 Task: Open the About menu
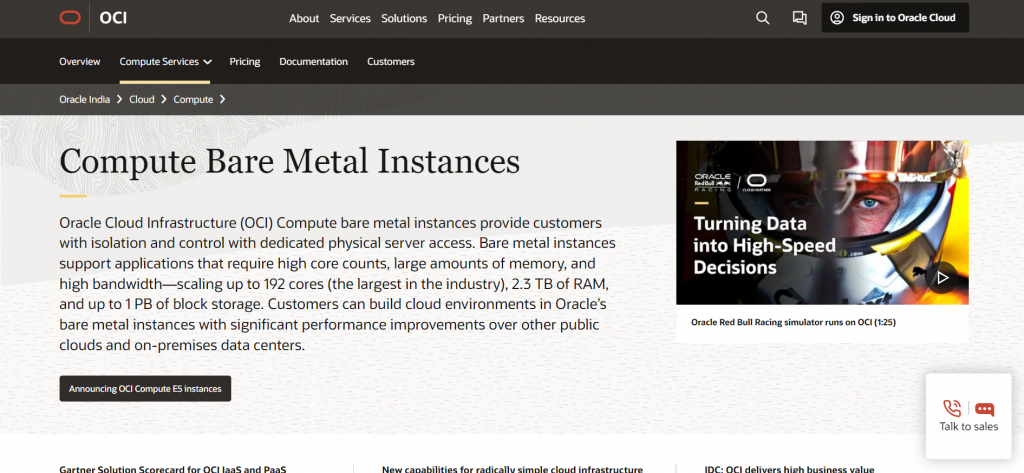tap(304, 18)
